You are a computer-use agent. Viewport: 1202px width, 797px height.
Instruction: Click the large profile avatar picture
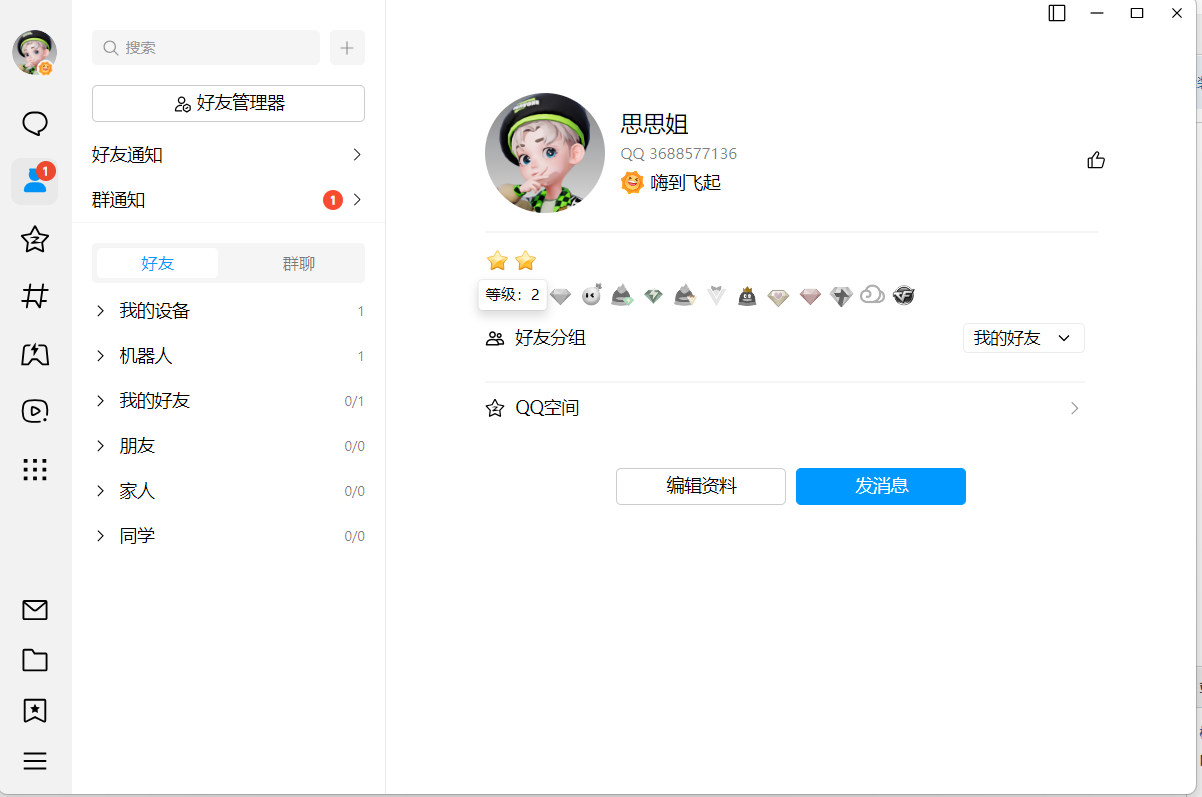coord(545,153)
